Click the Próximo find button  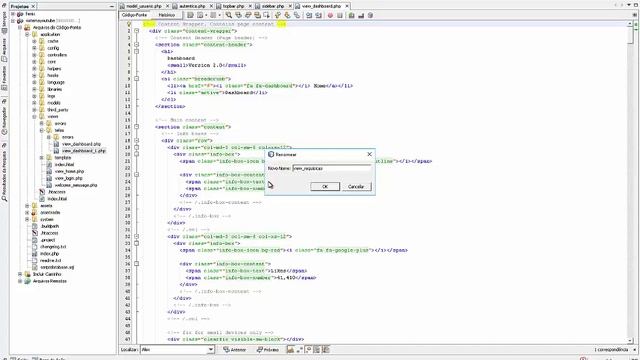pyautogui.click(x=268, y=349)
